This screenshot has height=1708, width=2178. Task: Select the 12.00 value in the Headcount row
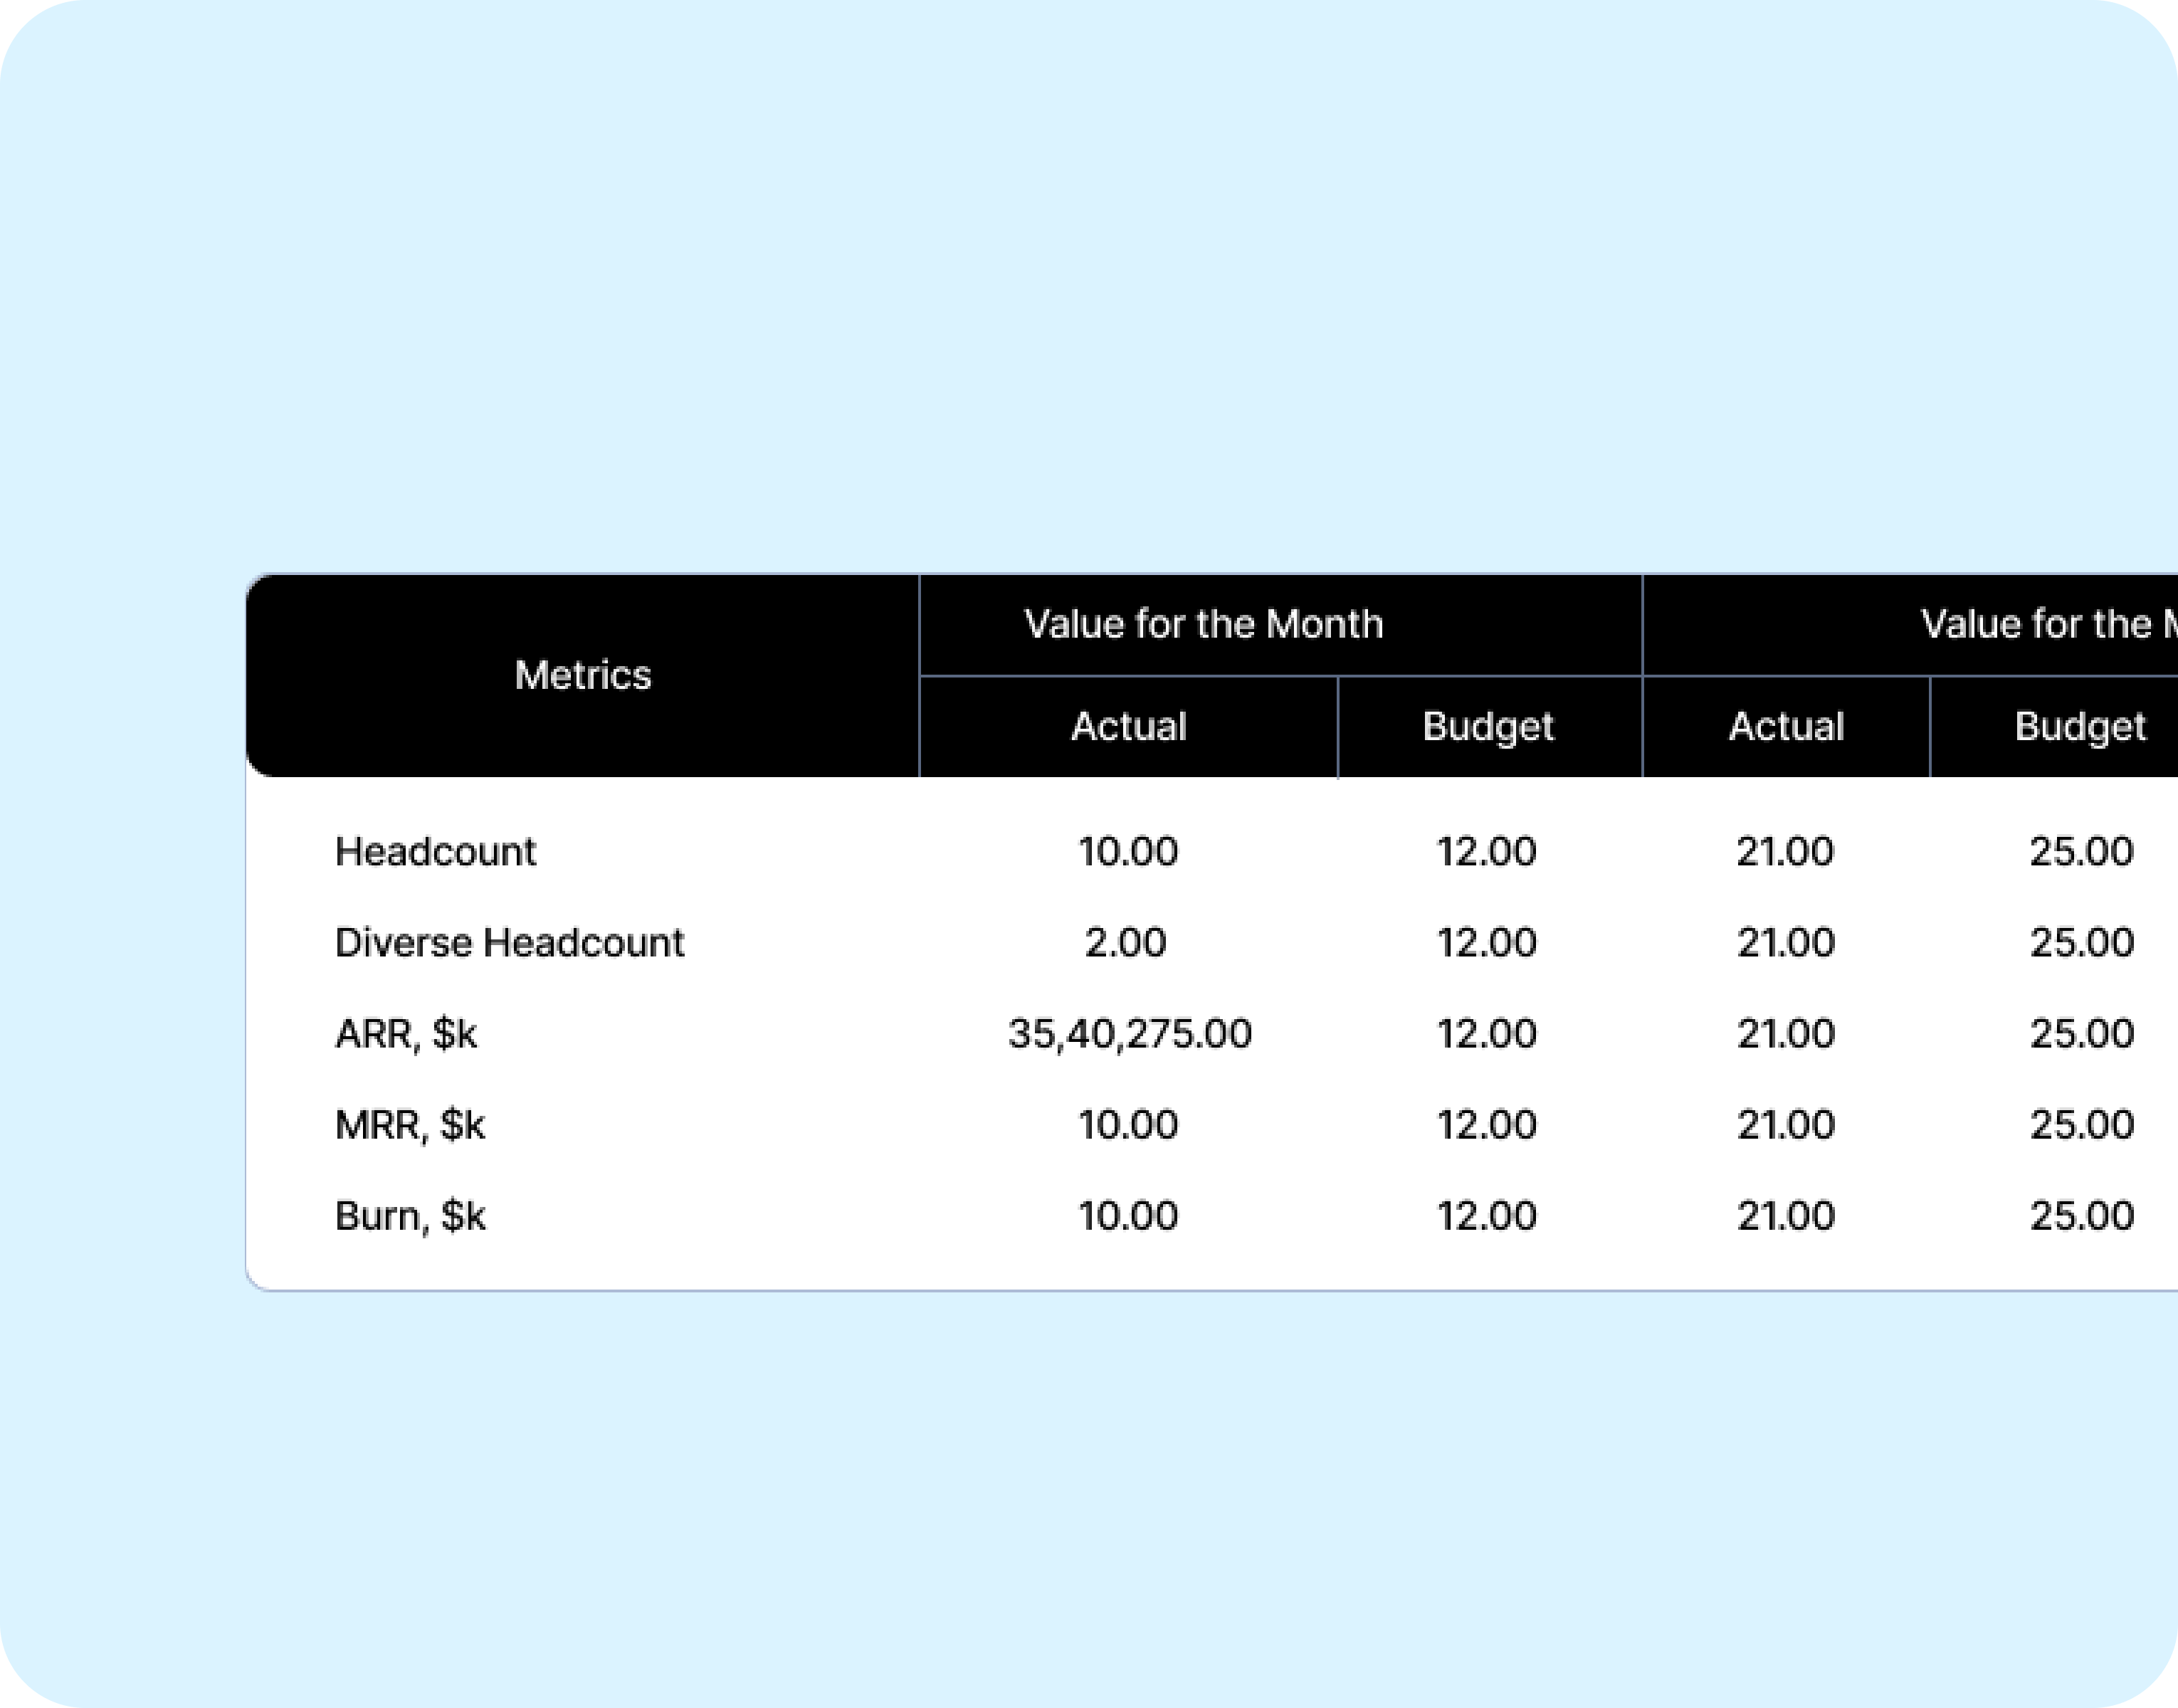pos(1486,851)
